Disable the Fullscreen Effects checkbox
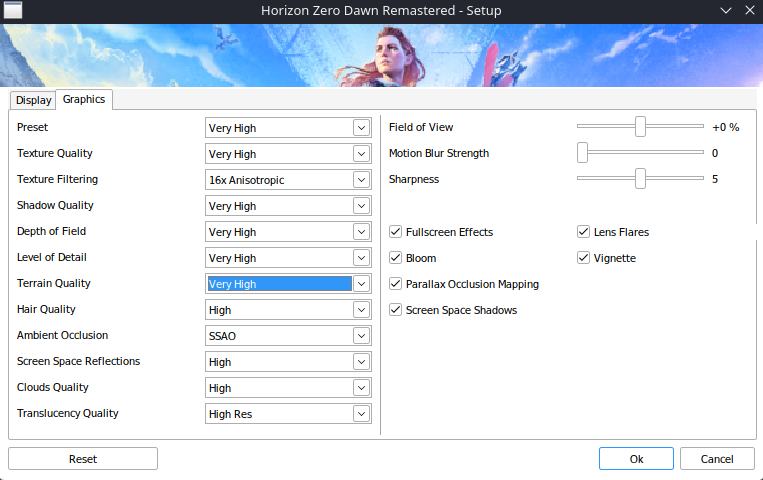 pos(396,232)
